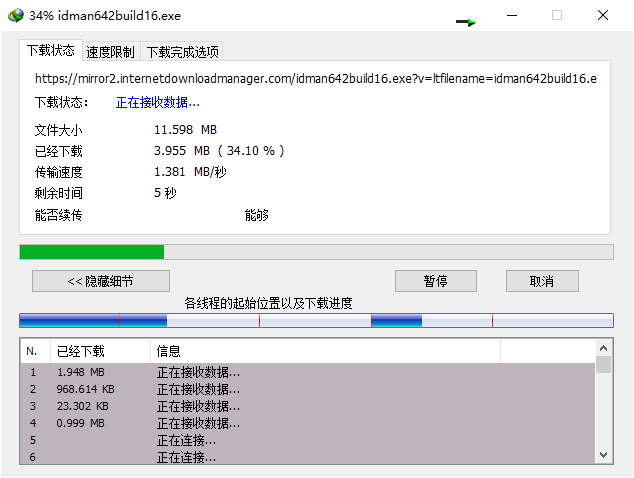Click the remaining time value 5 秒
This screenshot has height=478, width=634.
click(165, 193)
